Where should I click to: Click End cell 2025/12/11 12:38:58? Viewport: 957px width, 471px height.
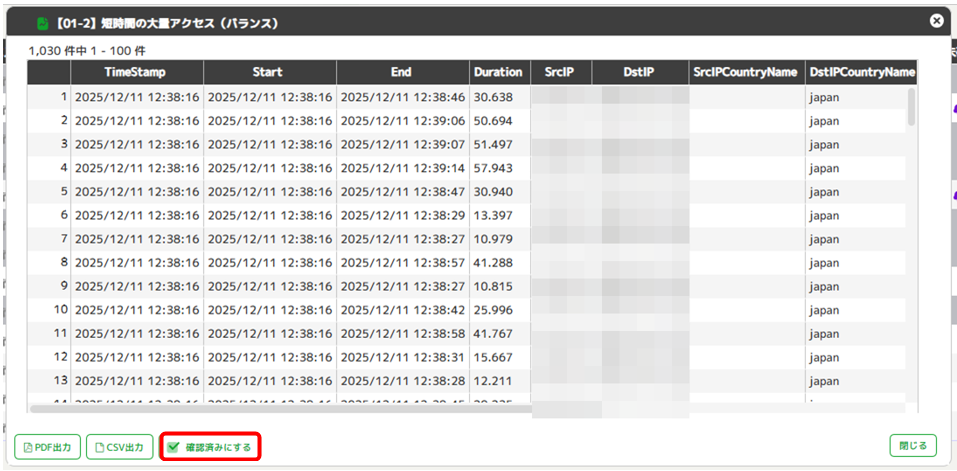(x=403, y=334)
